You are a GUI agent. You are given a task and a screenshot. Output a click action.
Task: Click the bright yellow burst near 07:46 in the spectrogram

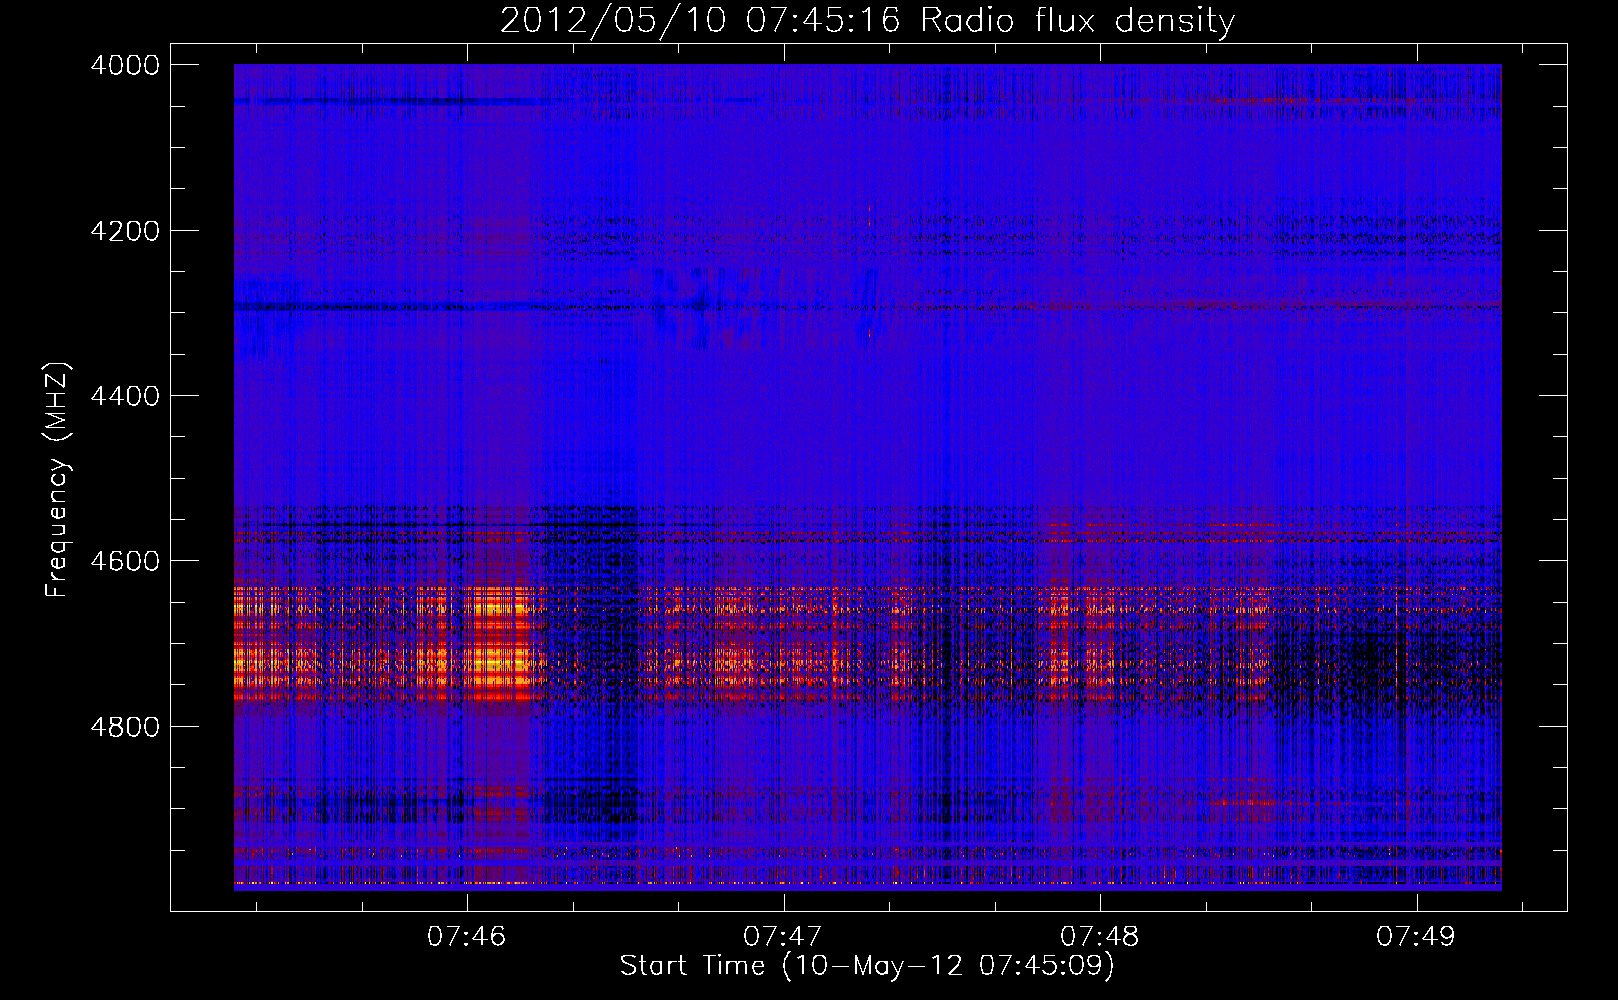pyautogui.click(x=496, y=645)
